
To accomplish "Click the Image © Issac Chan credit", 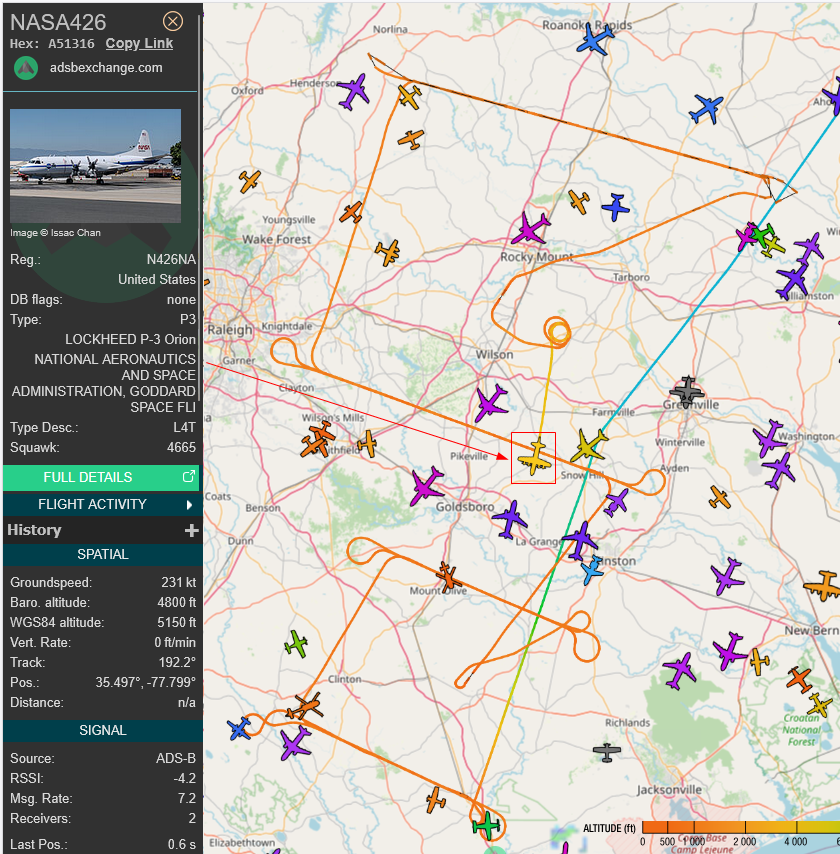I will pyautogui.click(x=55, y=233).
